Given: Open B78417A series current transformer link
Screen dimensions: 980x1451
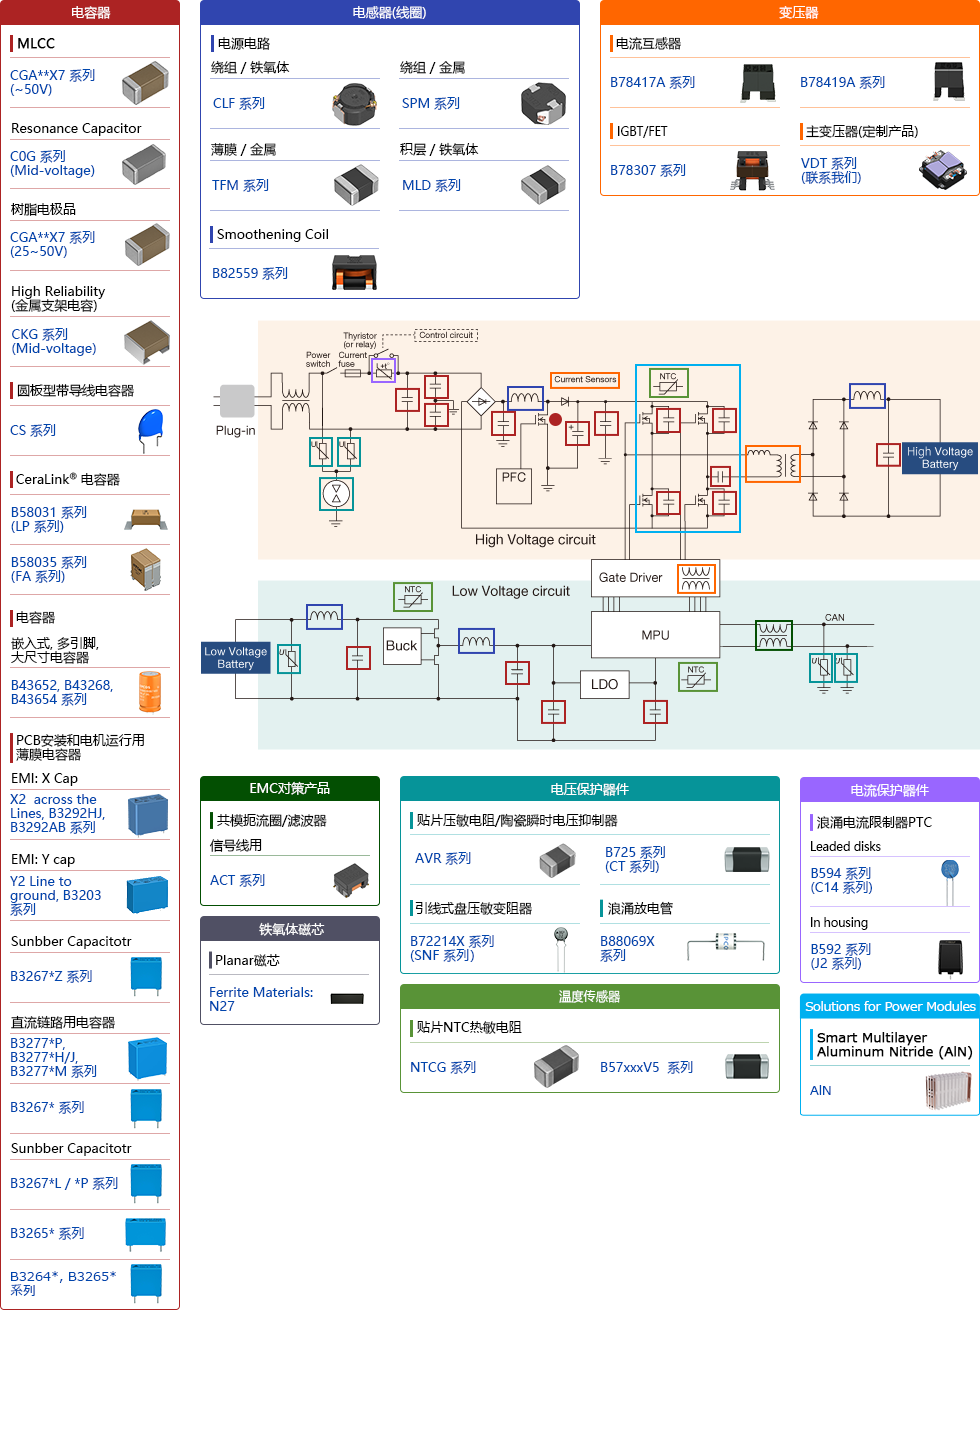Looking at the screenshot, I should 653,82.
